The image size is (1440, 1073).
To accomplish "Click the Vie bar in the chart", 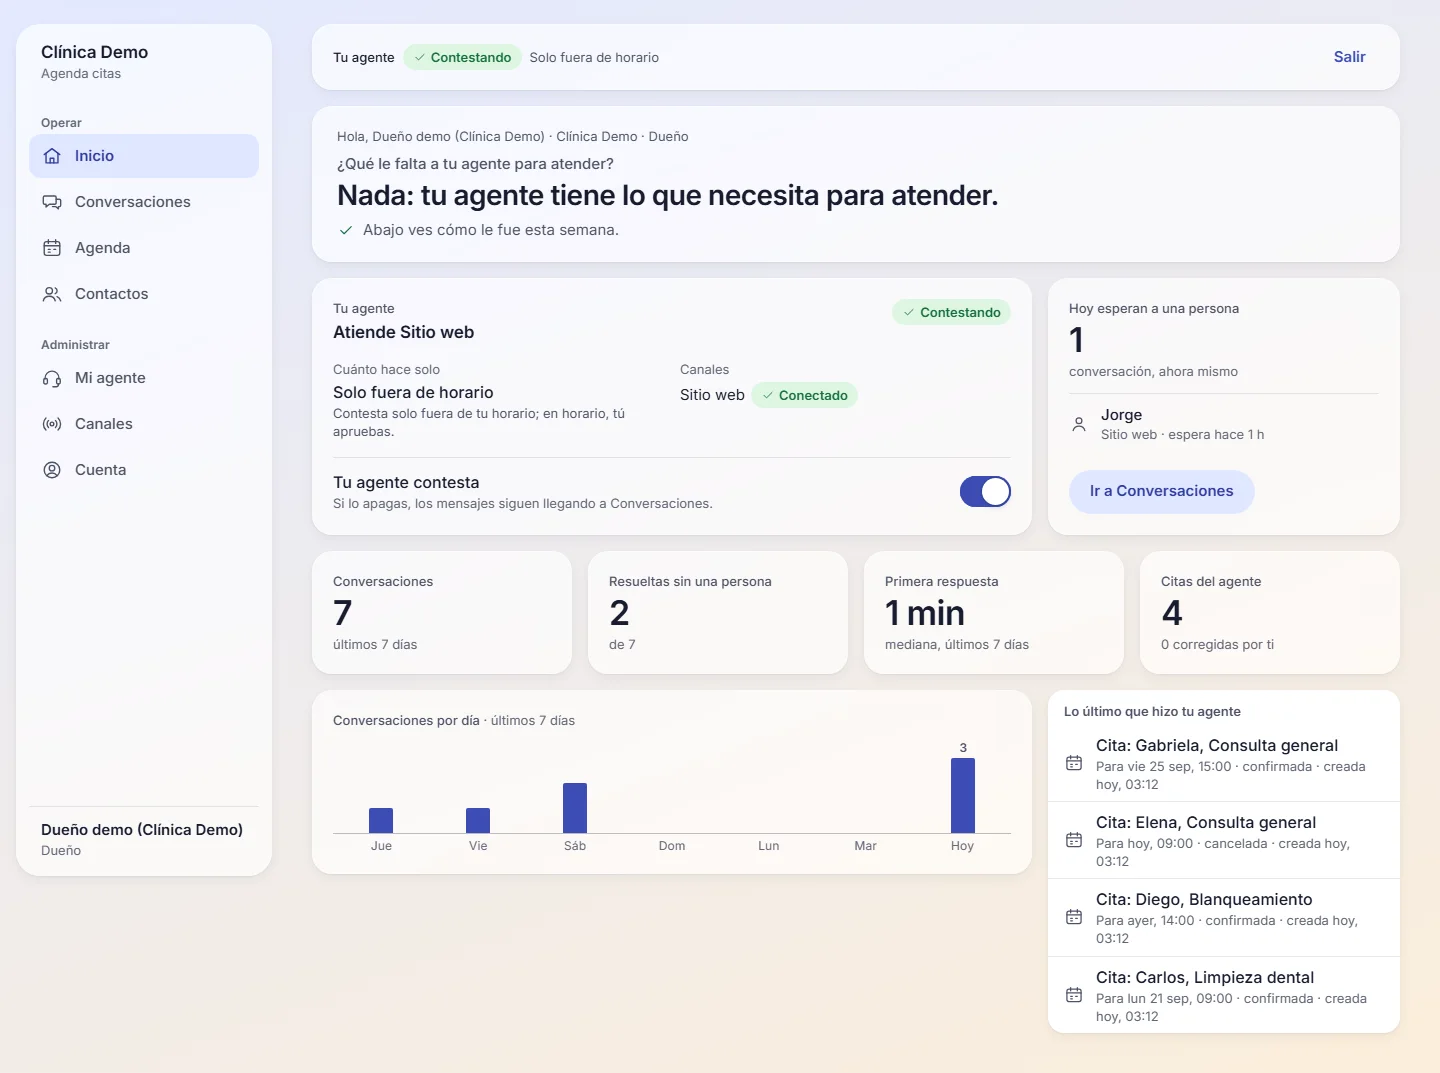I will [x=478, y=820].
